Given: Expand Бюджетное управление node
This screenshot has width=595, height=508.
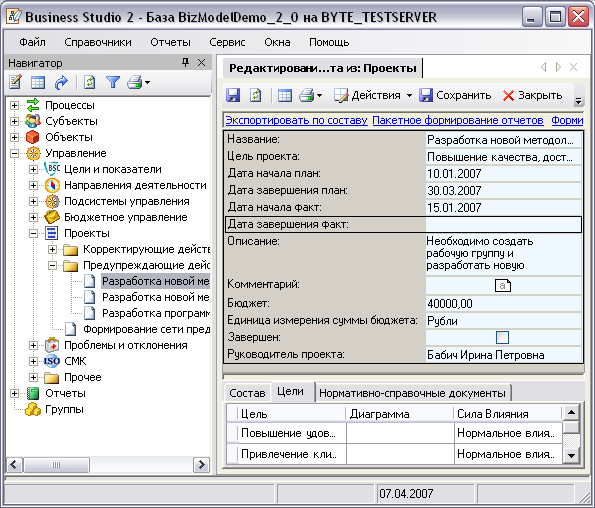Looking at the screenshot, I should (x=33, y=217).
